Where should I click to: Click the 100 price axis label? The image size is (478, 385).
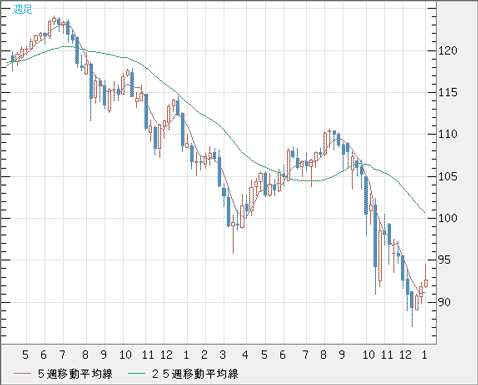click(x=448, y=218)
